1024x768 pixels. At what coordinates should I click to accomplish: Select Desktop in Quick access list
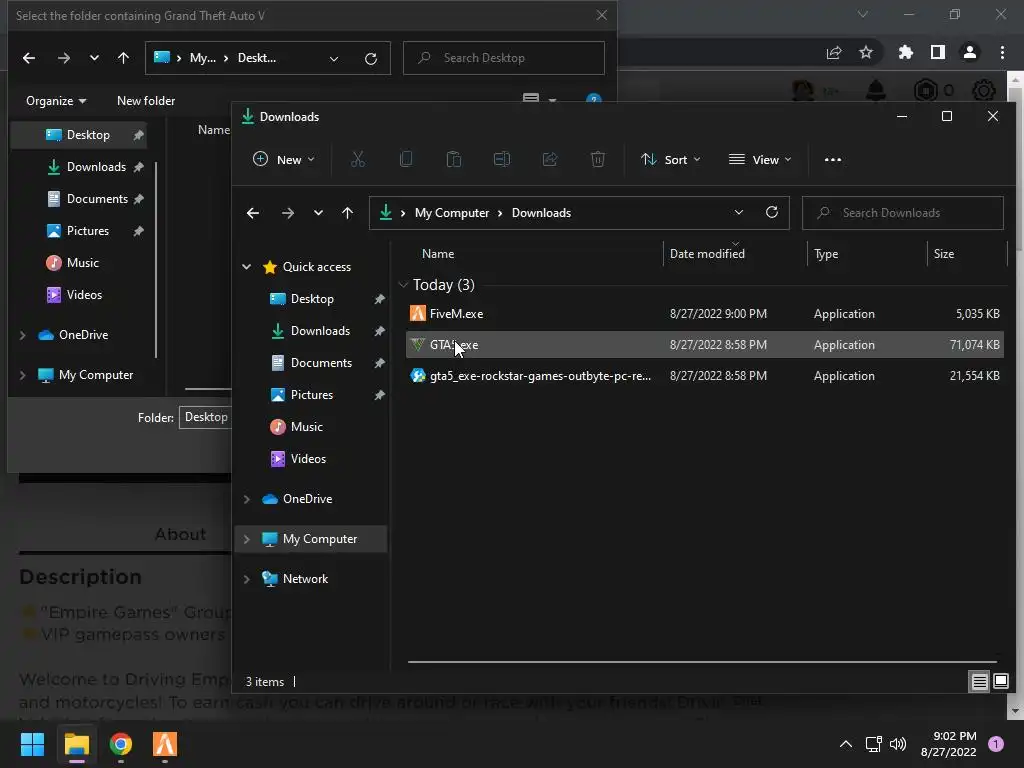[312, 298]
